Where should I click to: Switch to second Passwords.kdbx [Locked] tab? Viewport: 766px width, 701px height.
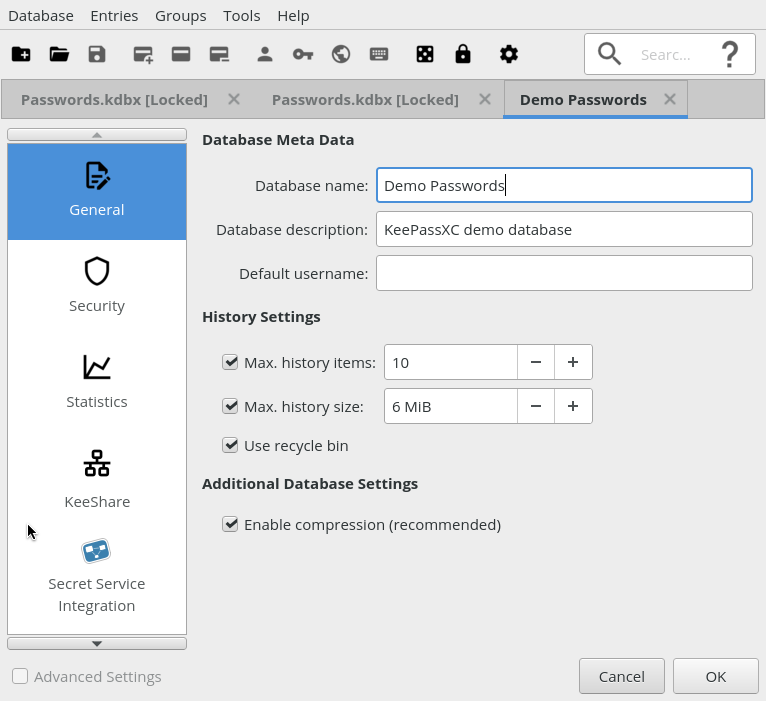click(365, 100)
